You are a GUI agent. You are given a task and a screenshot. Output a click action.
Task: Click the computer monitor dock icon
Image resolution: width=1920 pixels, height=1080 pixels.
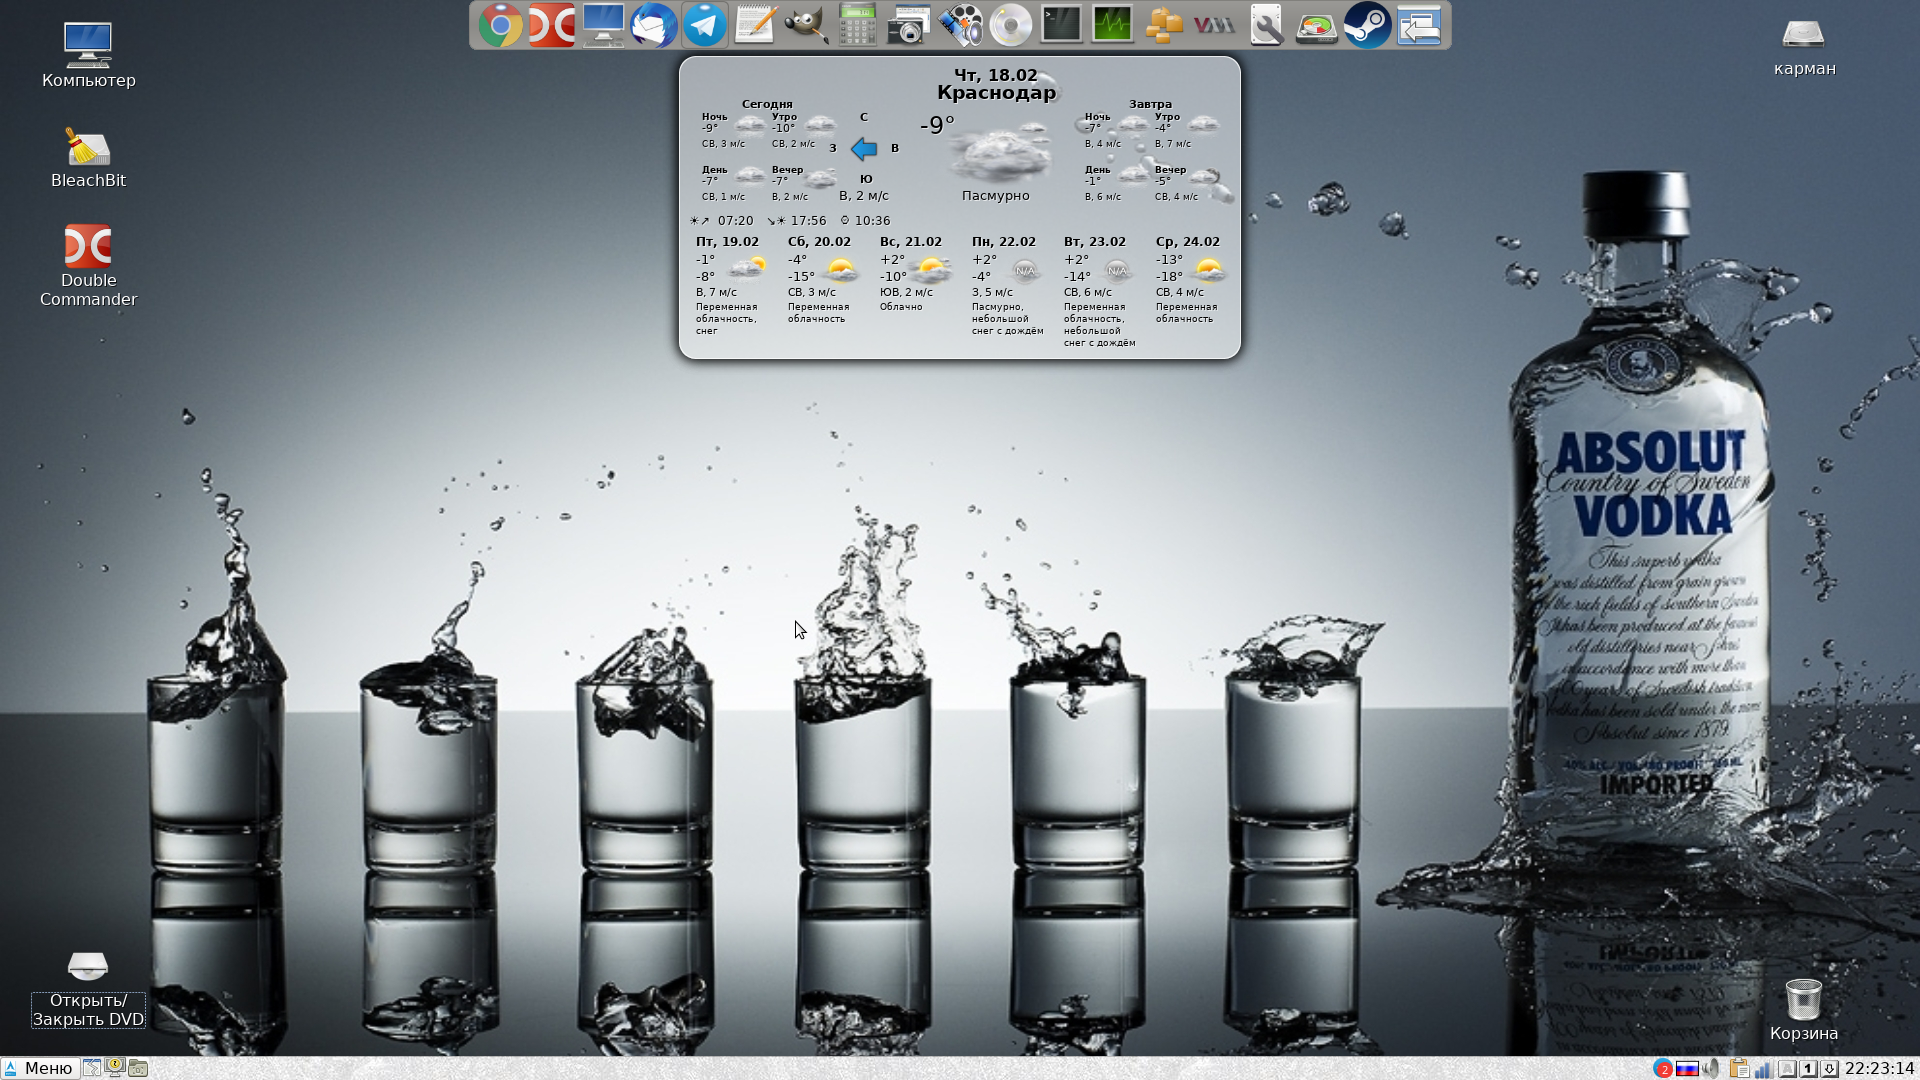click(x=603, y=25)
